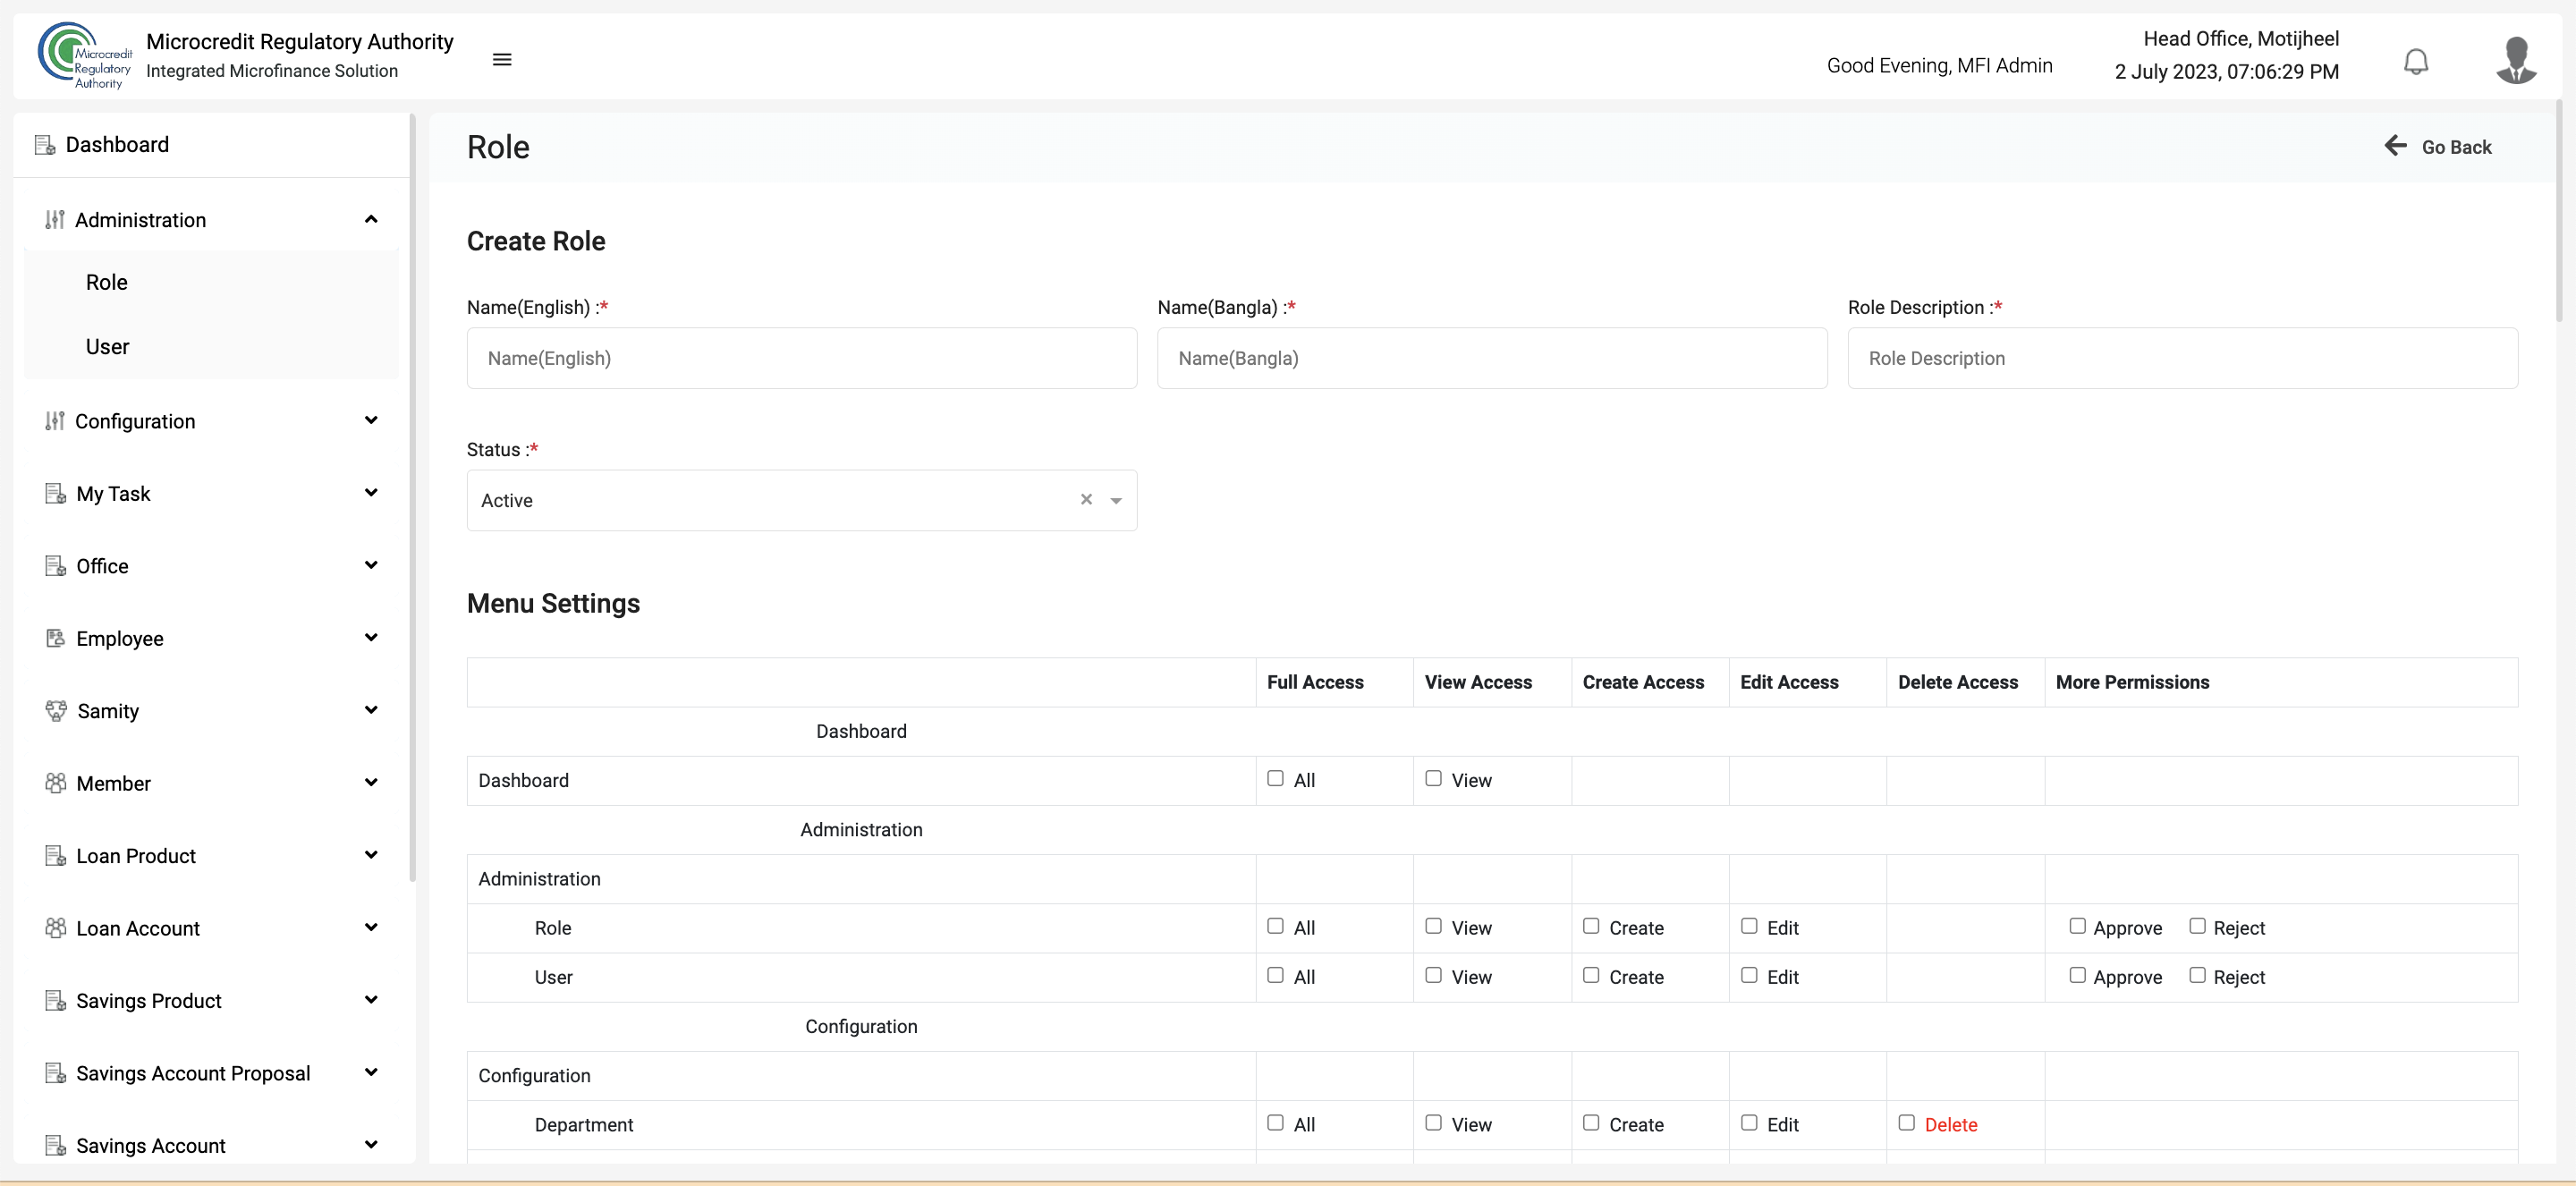Click the Name(Bangla) input field
2576x1186 pixels.
(x=1492, y=358)
